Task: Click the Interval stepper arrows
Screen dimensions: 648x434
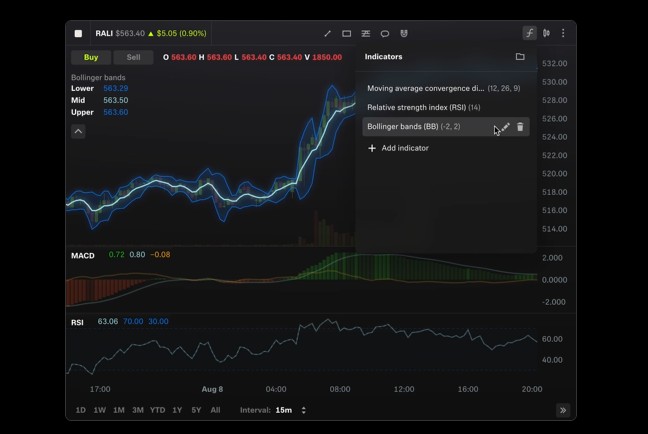Action: point(304,410)
